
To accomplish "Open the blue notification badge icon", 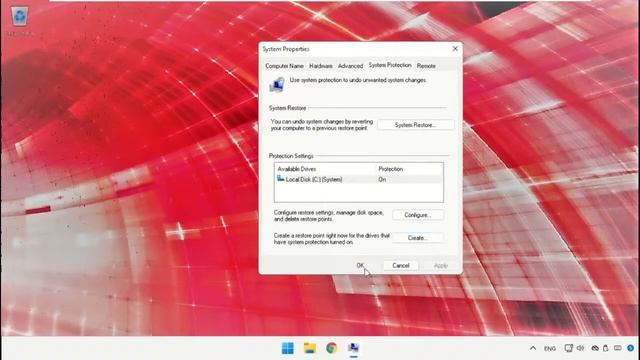I will pyautogui.click(x=631, y=348).
